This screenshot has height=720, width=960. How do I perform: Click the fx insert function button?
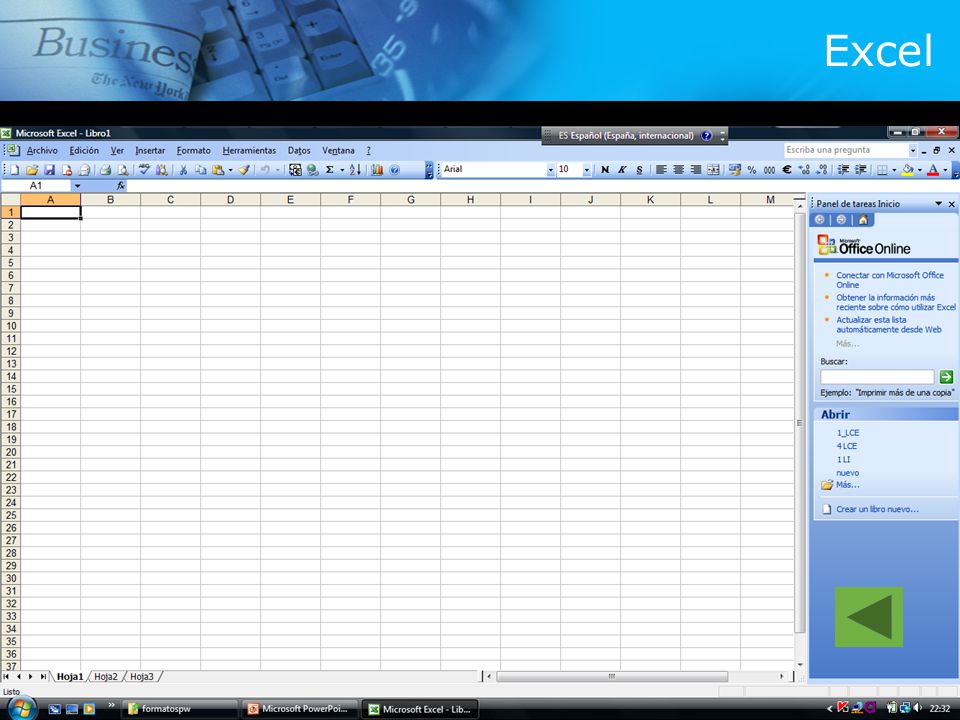(x=121, y=186)
